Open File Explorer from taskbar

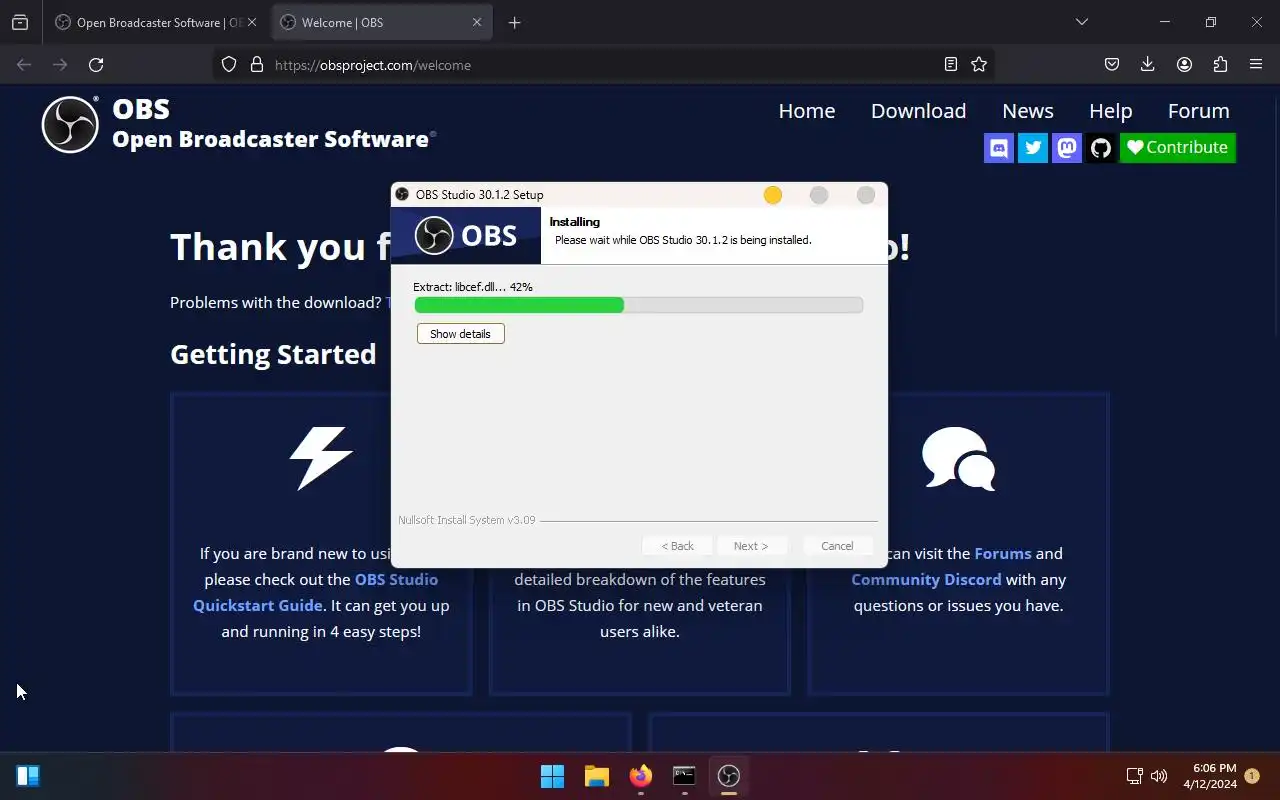click(x=597, y=776)
